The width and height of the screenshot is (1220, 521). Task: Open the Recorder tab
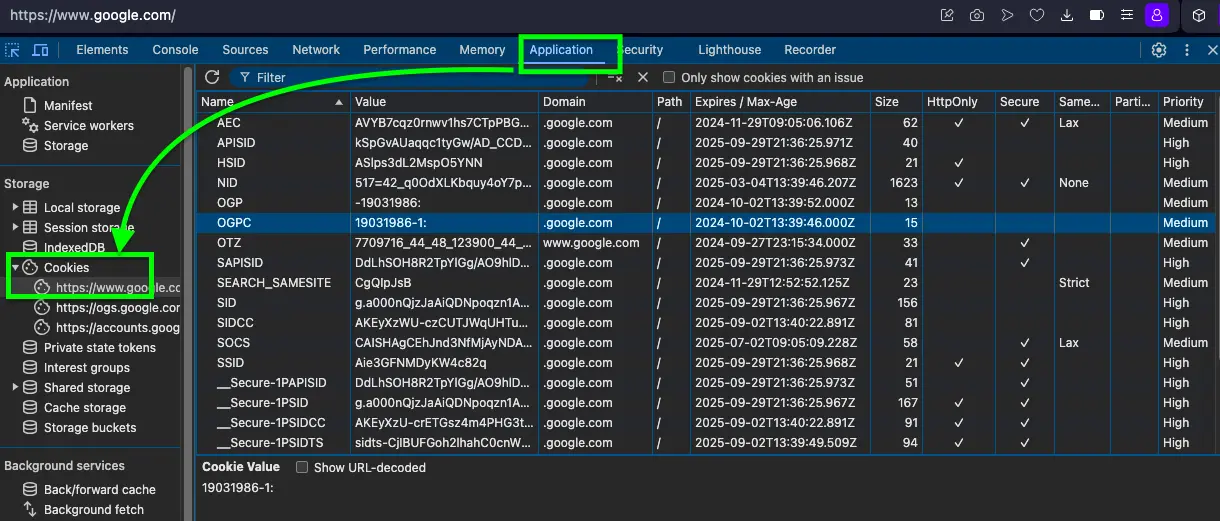pyautogui.click(x=810, y=50)
